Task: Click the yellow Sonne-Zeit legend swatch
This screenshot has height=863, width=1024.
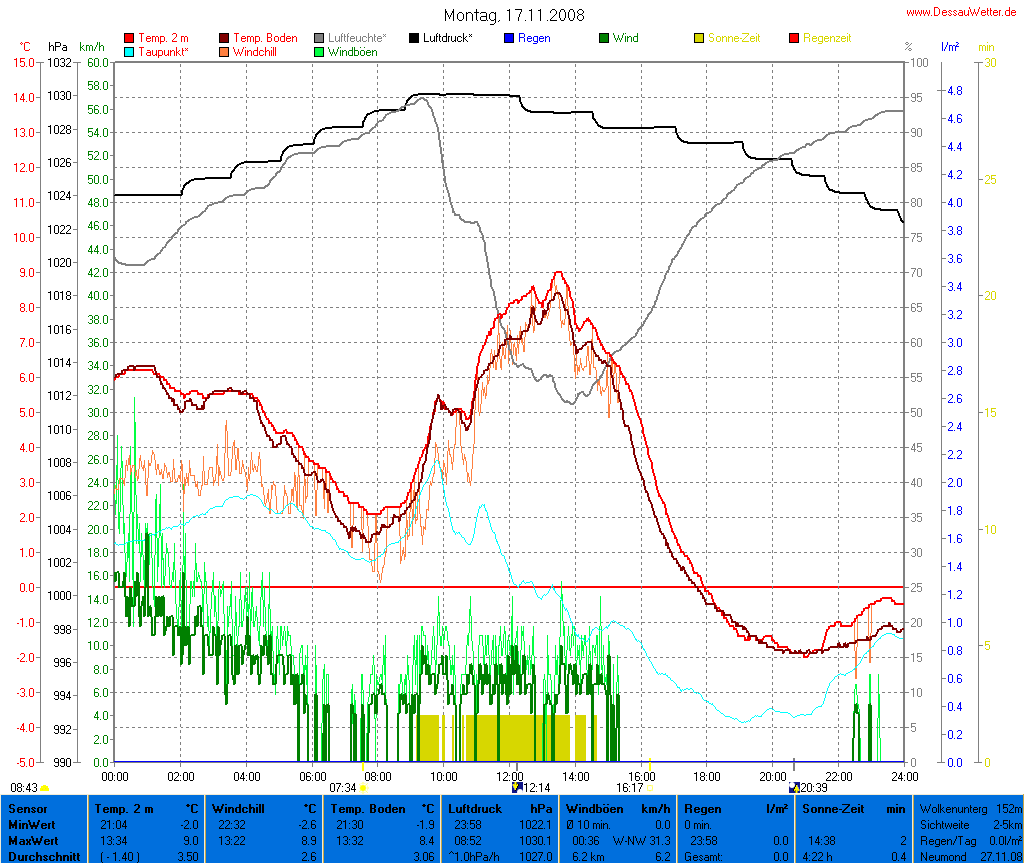Action: click(x=699, y=38)
